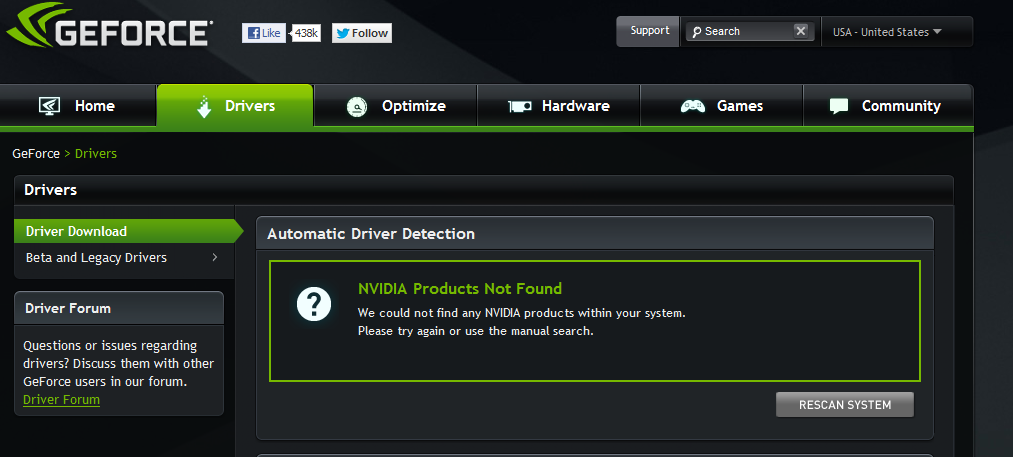The image size is (1013, 457).
Task: Open the Driver Forum link
Action: point(61,400)
